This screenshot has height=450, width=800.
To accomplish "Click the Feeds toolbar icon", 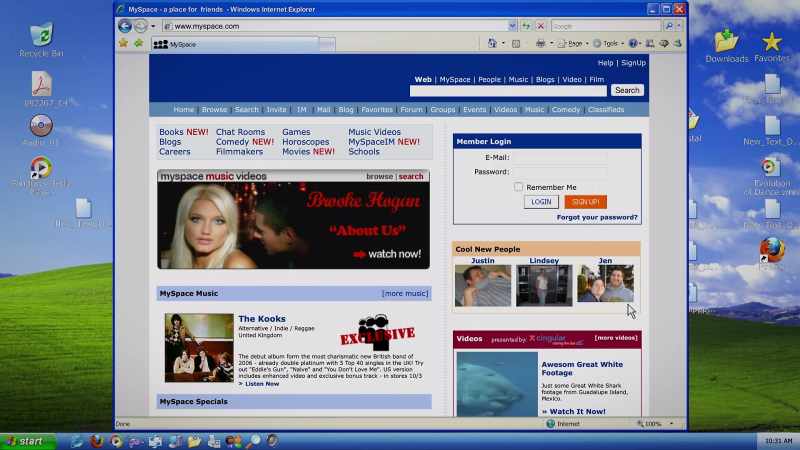I will (516, 44).
